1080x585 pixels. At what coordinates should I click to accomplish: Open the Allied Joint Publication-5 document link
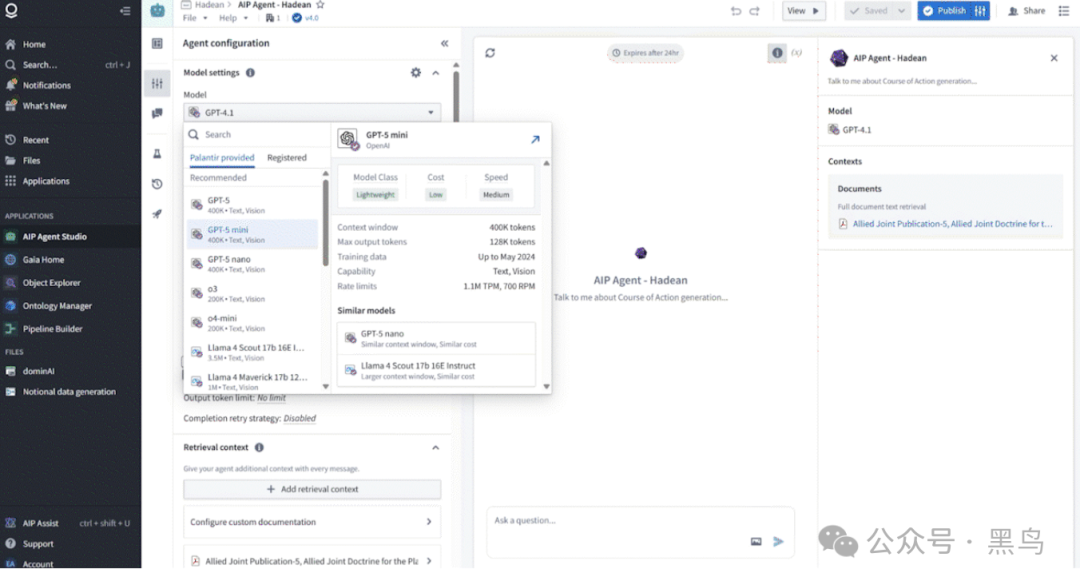(952, 224)
